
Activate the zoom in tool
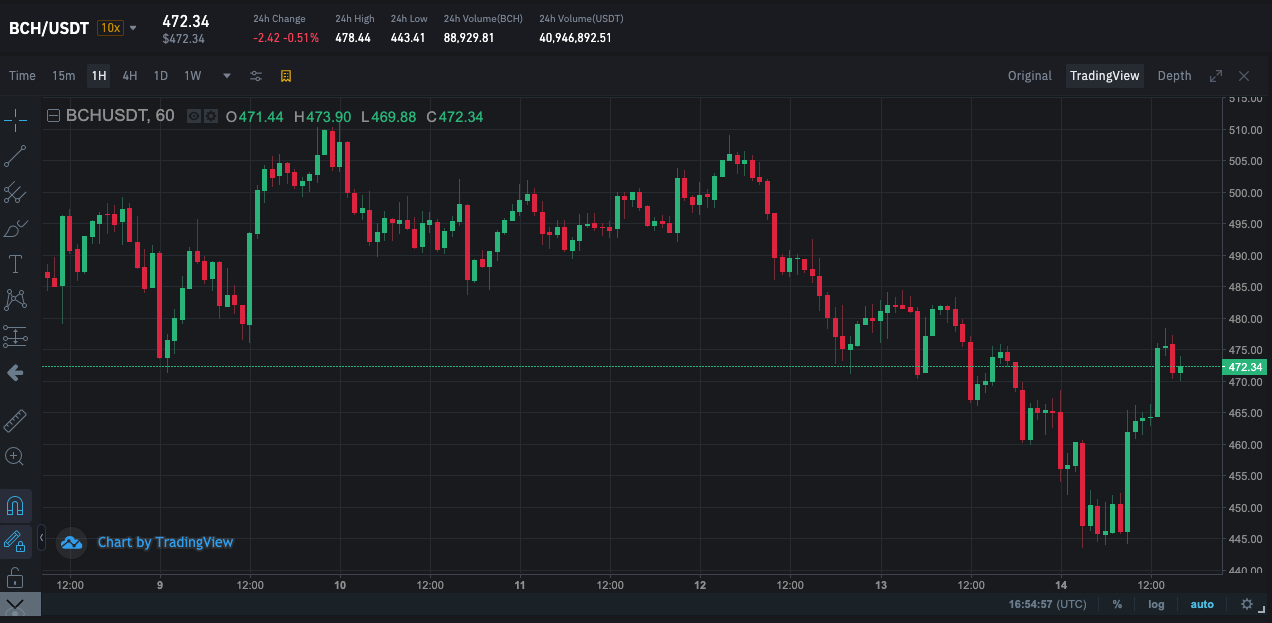[x=15, y=456]
